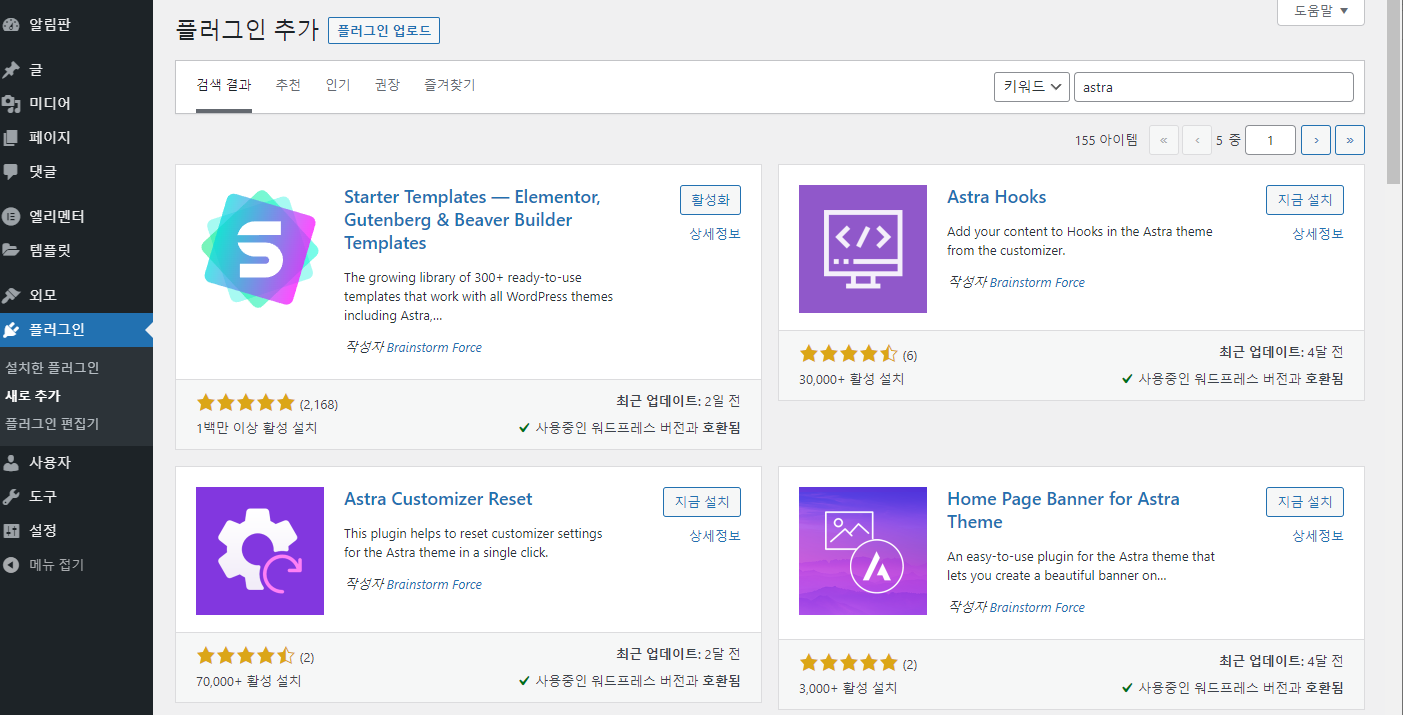
Task: Open the Astra Customizer Reset title link
Action: 438,499
